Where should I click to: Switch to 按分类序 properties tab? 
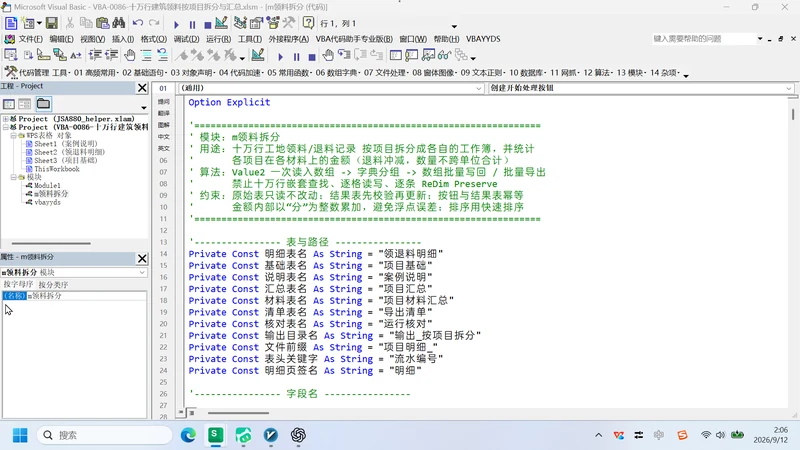(x=53, y=284)
